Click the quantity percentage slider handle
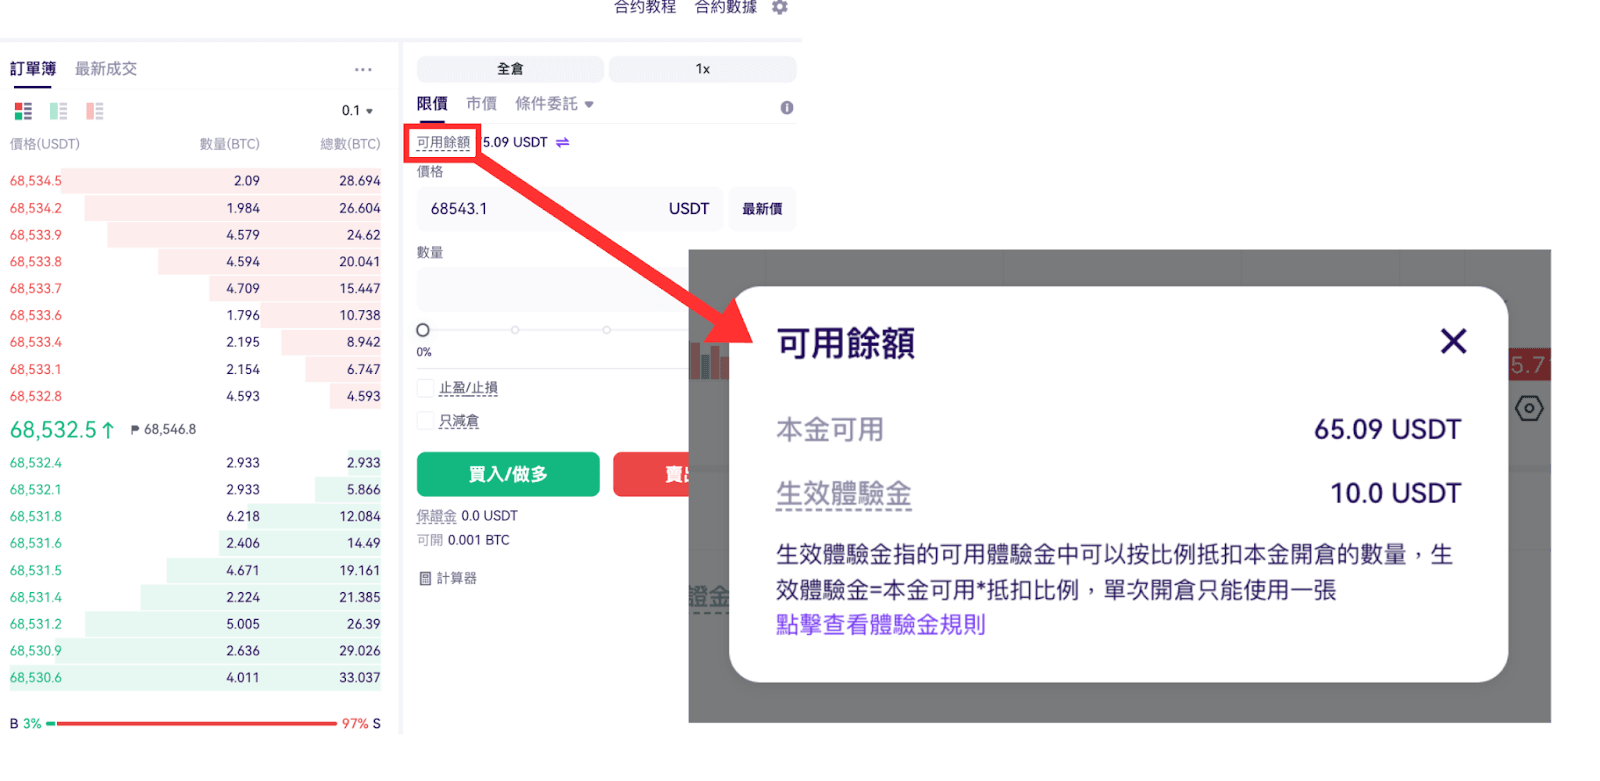This screenshot has width=1600, height=781. (x=423, y=330)
